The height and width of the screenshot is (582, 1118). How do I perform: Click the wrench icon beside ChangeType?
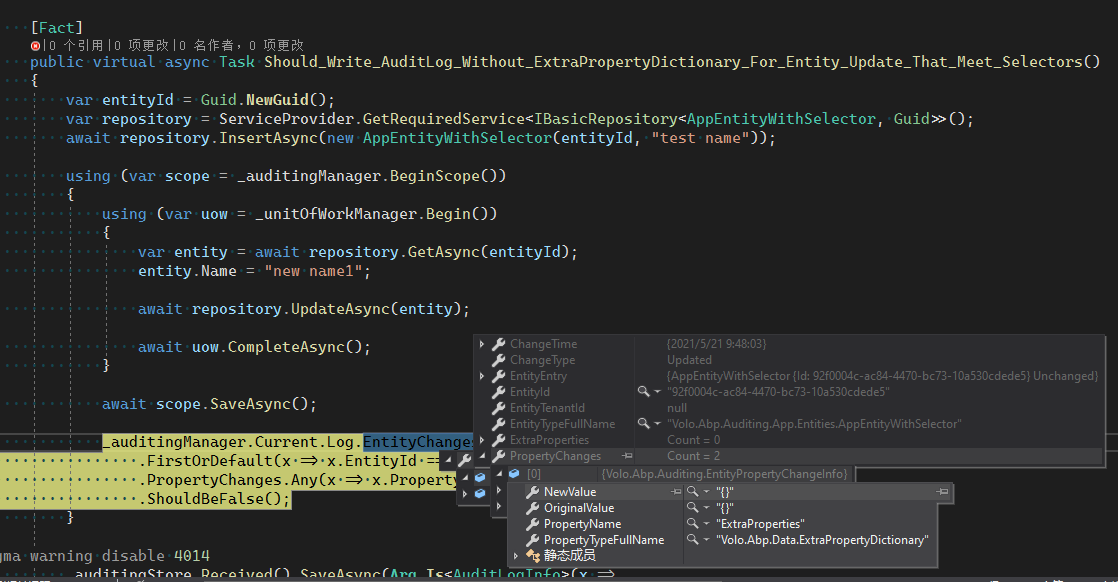point(497,360)
